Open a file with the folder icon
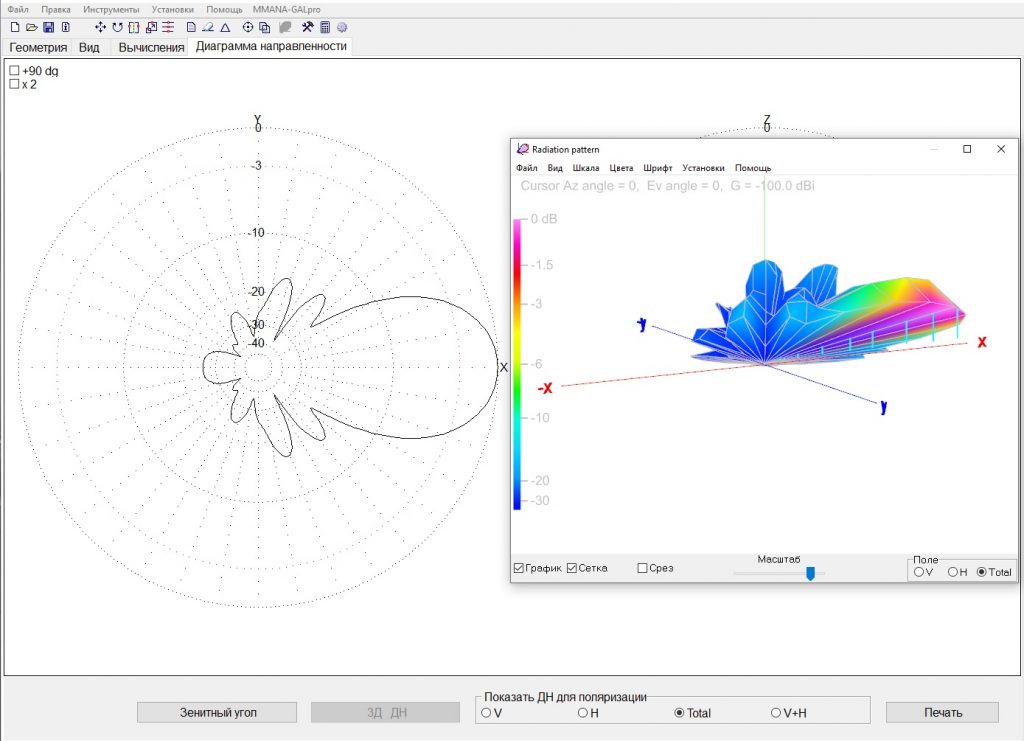 tap(31, 27)
